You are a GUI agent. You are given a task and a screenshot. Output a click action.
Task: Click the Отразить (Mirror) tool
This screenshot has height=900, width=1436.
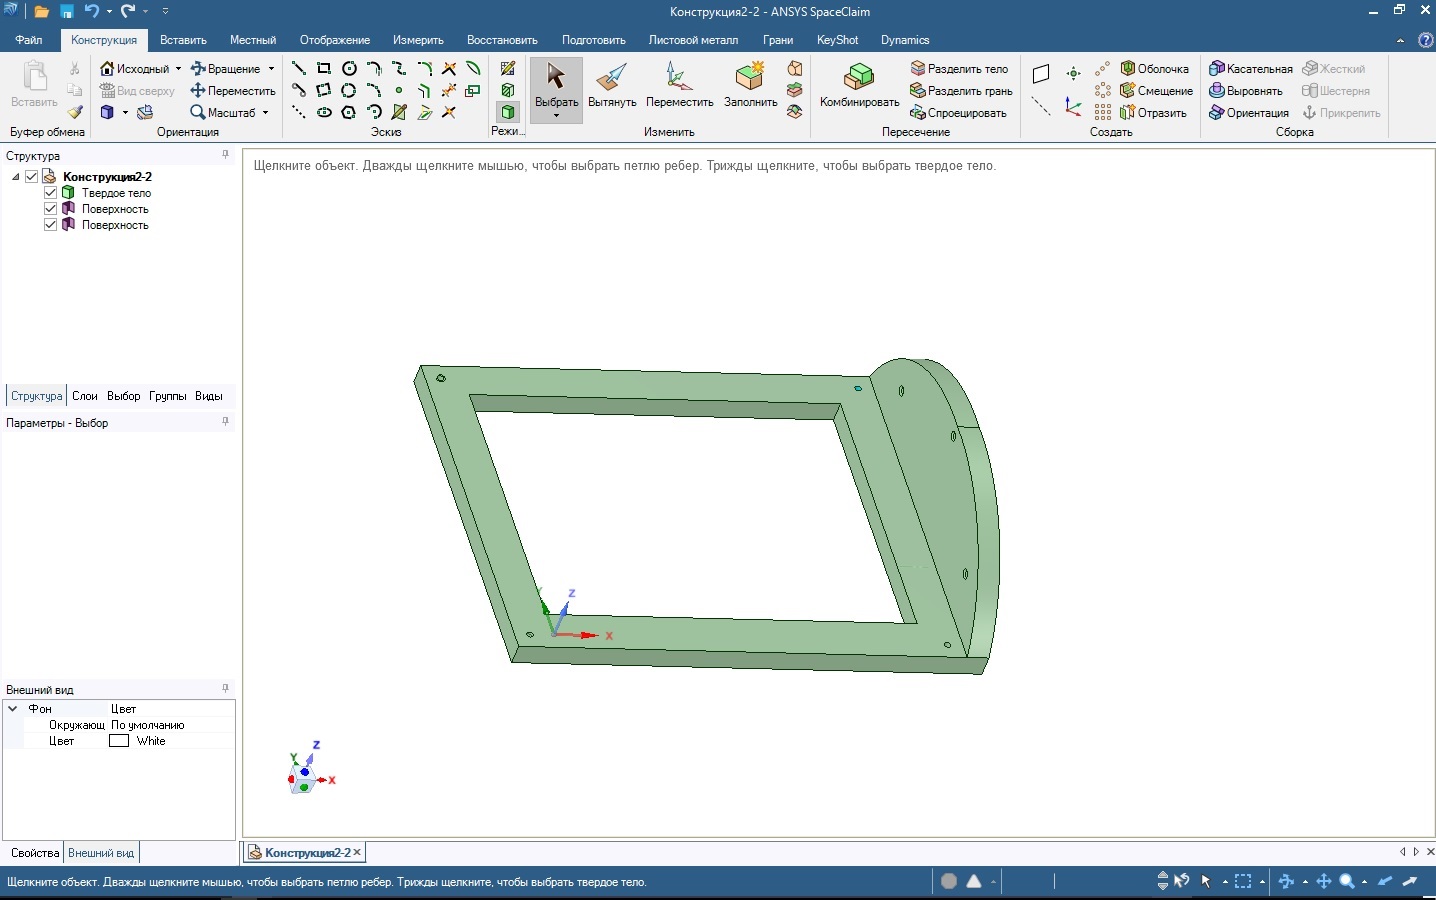tap(1153, 113)
